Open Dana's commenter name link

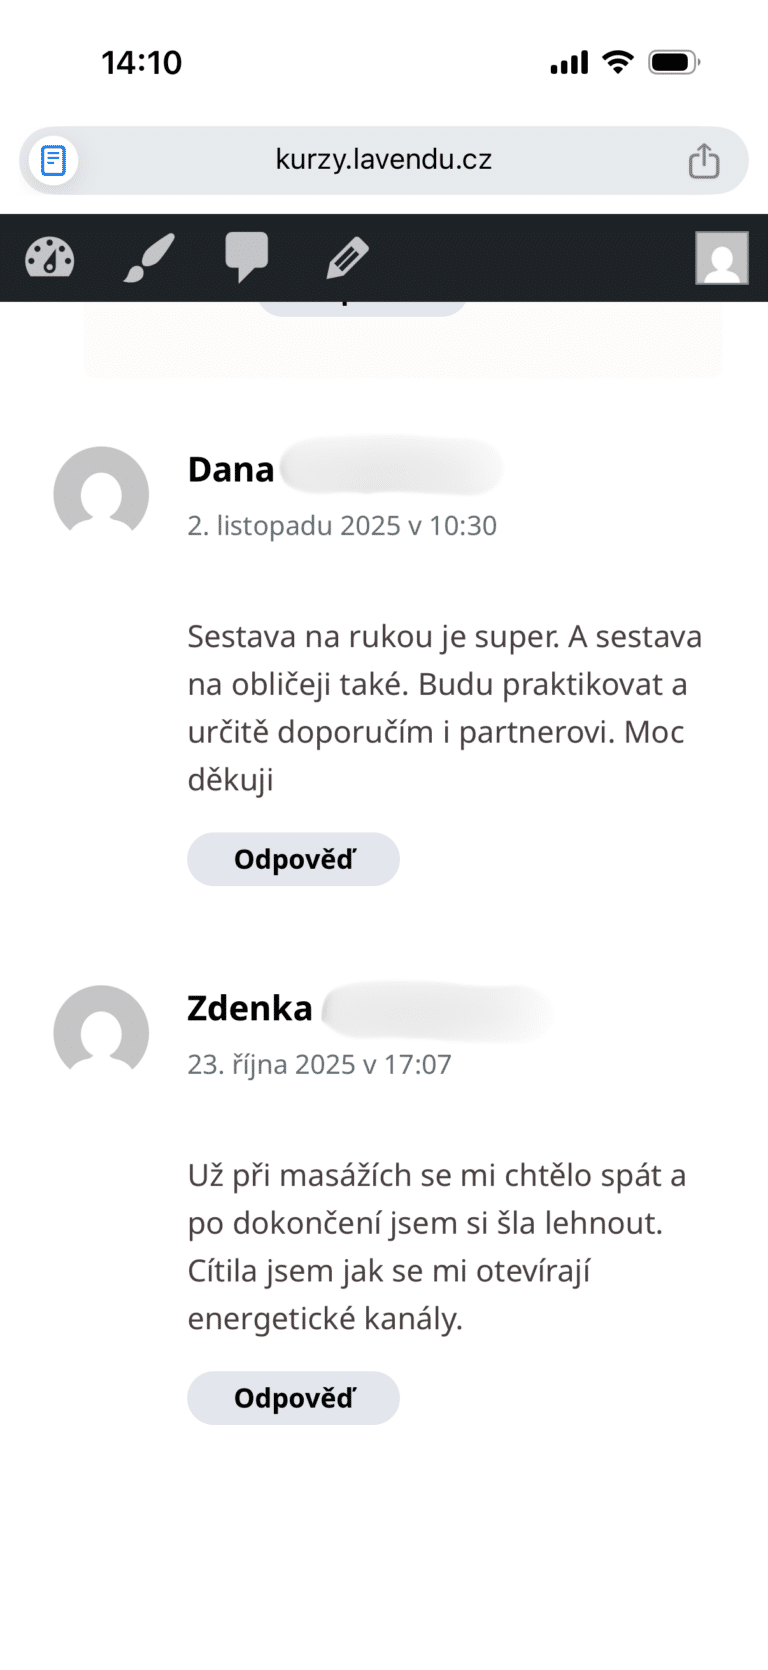click(231, 468)
